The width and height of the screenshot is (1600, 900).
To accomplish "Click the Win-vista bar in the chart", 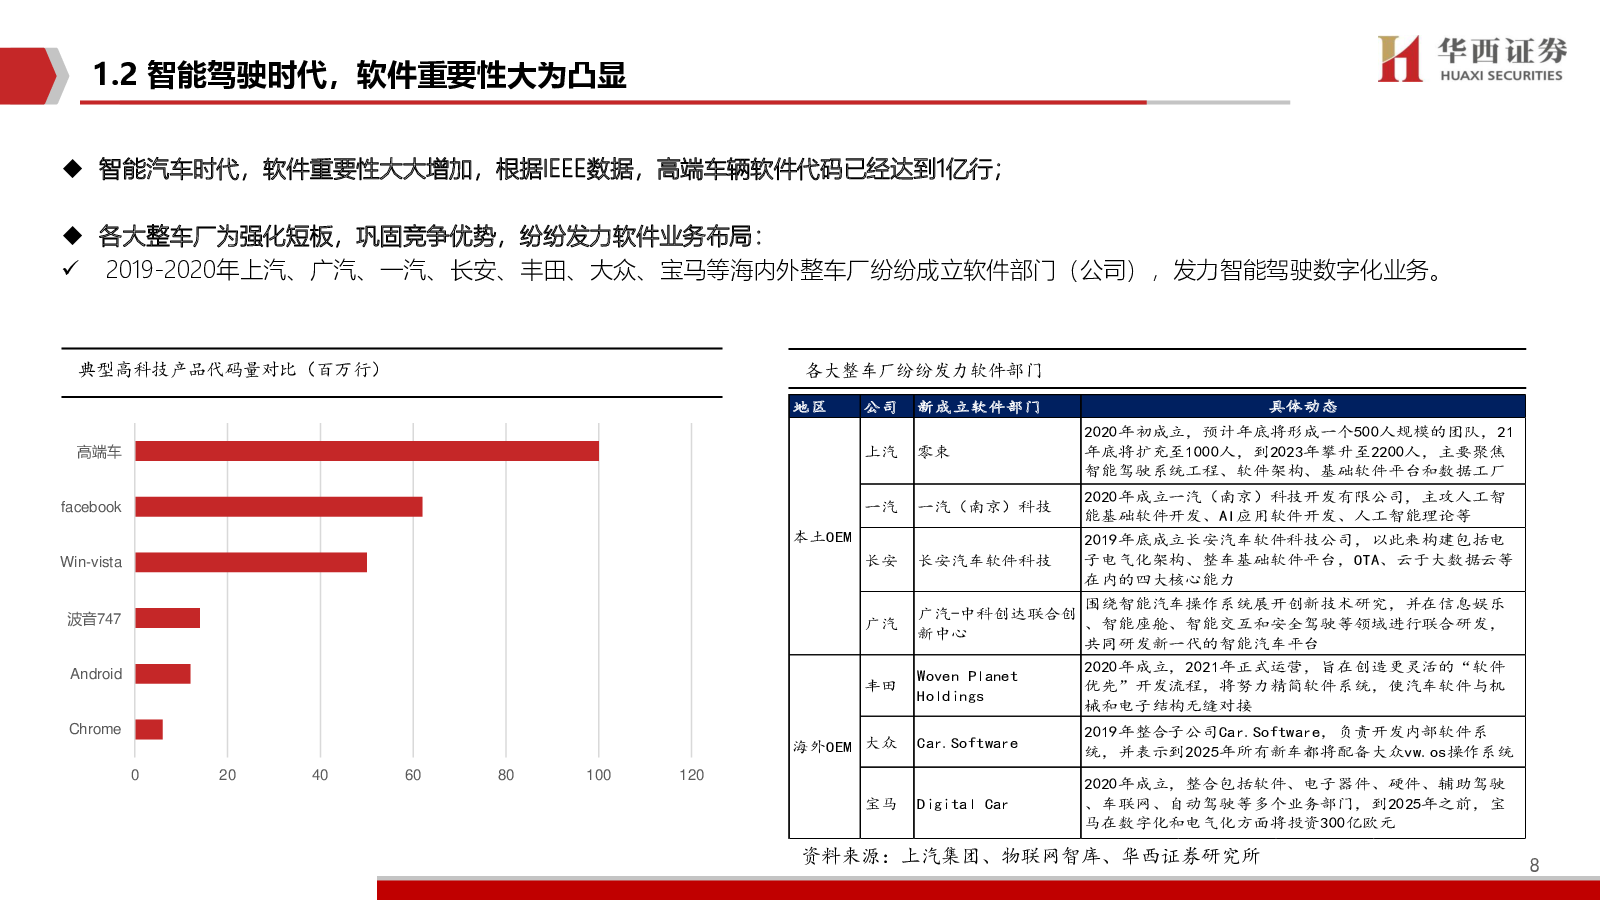I will tap(251, 562).
